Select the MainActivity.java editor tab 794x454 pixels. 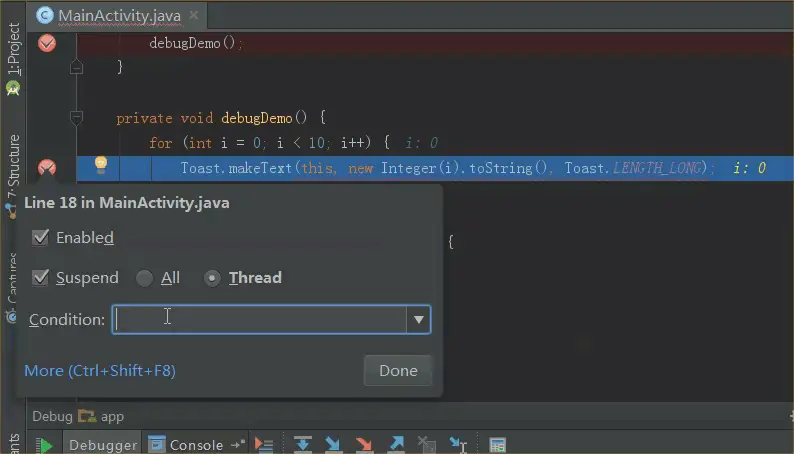click(x=119, y=16)
